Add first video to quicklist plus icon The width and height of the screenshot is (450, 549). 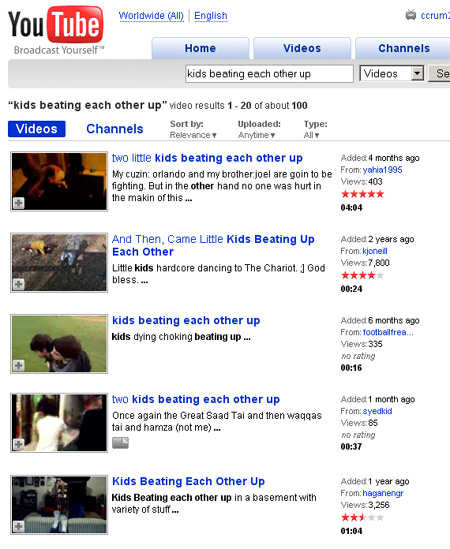19,203
